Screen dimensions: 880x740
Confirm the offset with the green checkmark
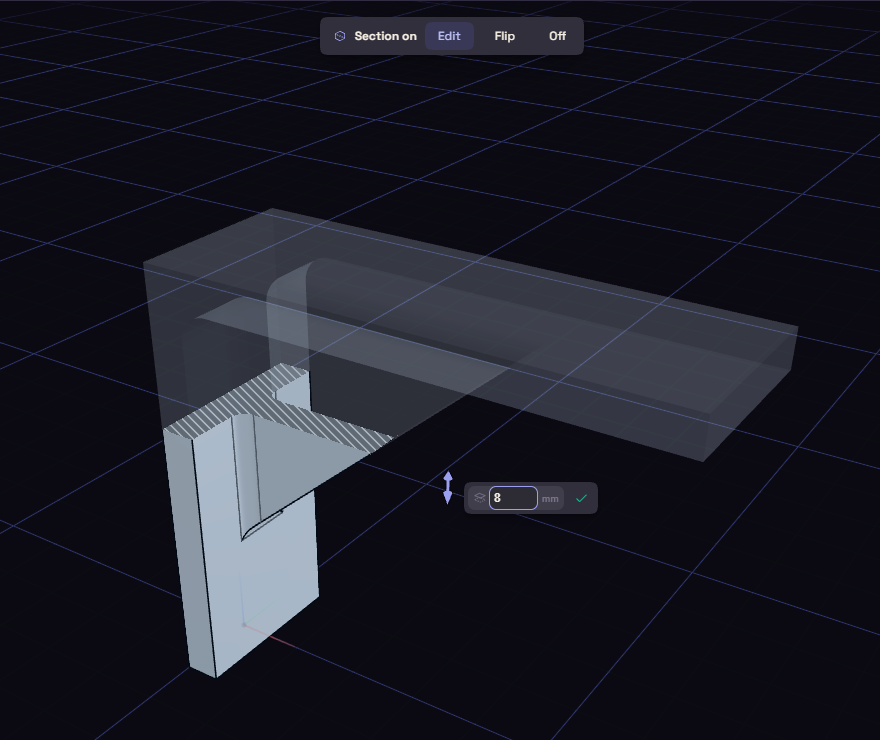click(581, 498)
